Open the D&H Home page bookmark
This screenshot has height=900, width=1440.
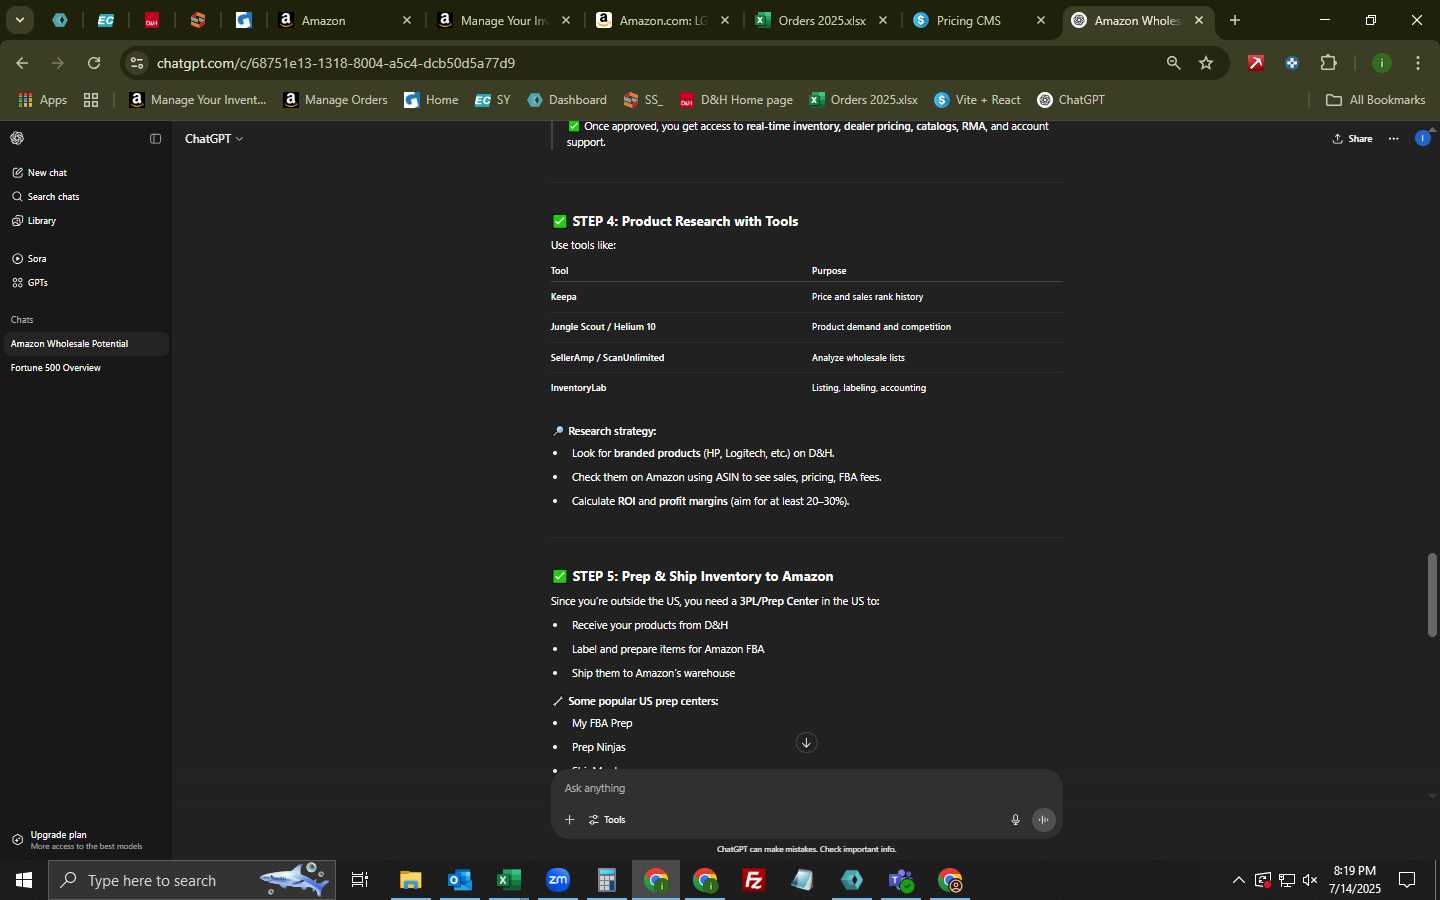(736, 100)
